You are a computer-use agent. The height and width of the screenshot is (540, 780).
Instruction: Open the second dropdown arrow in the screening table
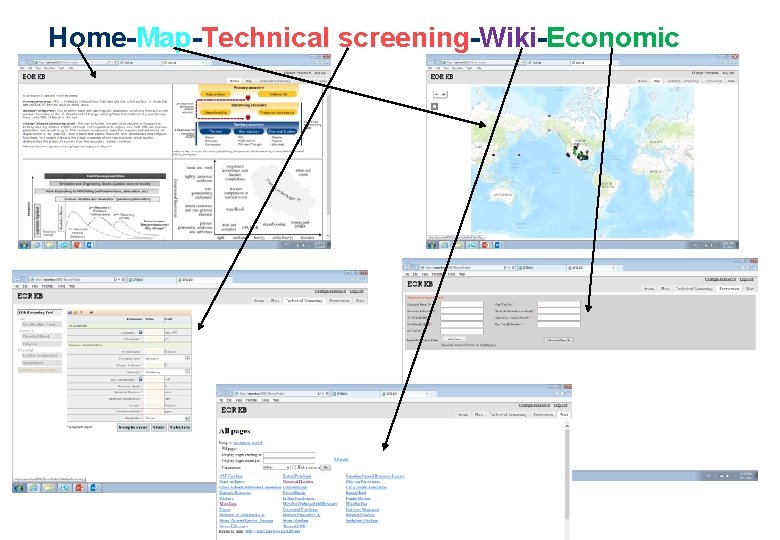click(x=188, y=371)
